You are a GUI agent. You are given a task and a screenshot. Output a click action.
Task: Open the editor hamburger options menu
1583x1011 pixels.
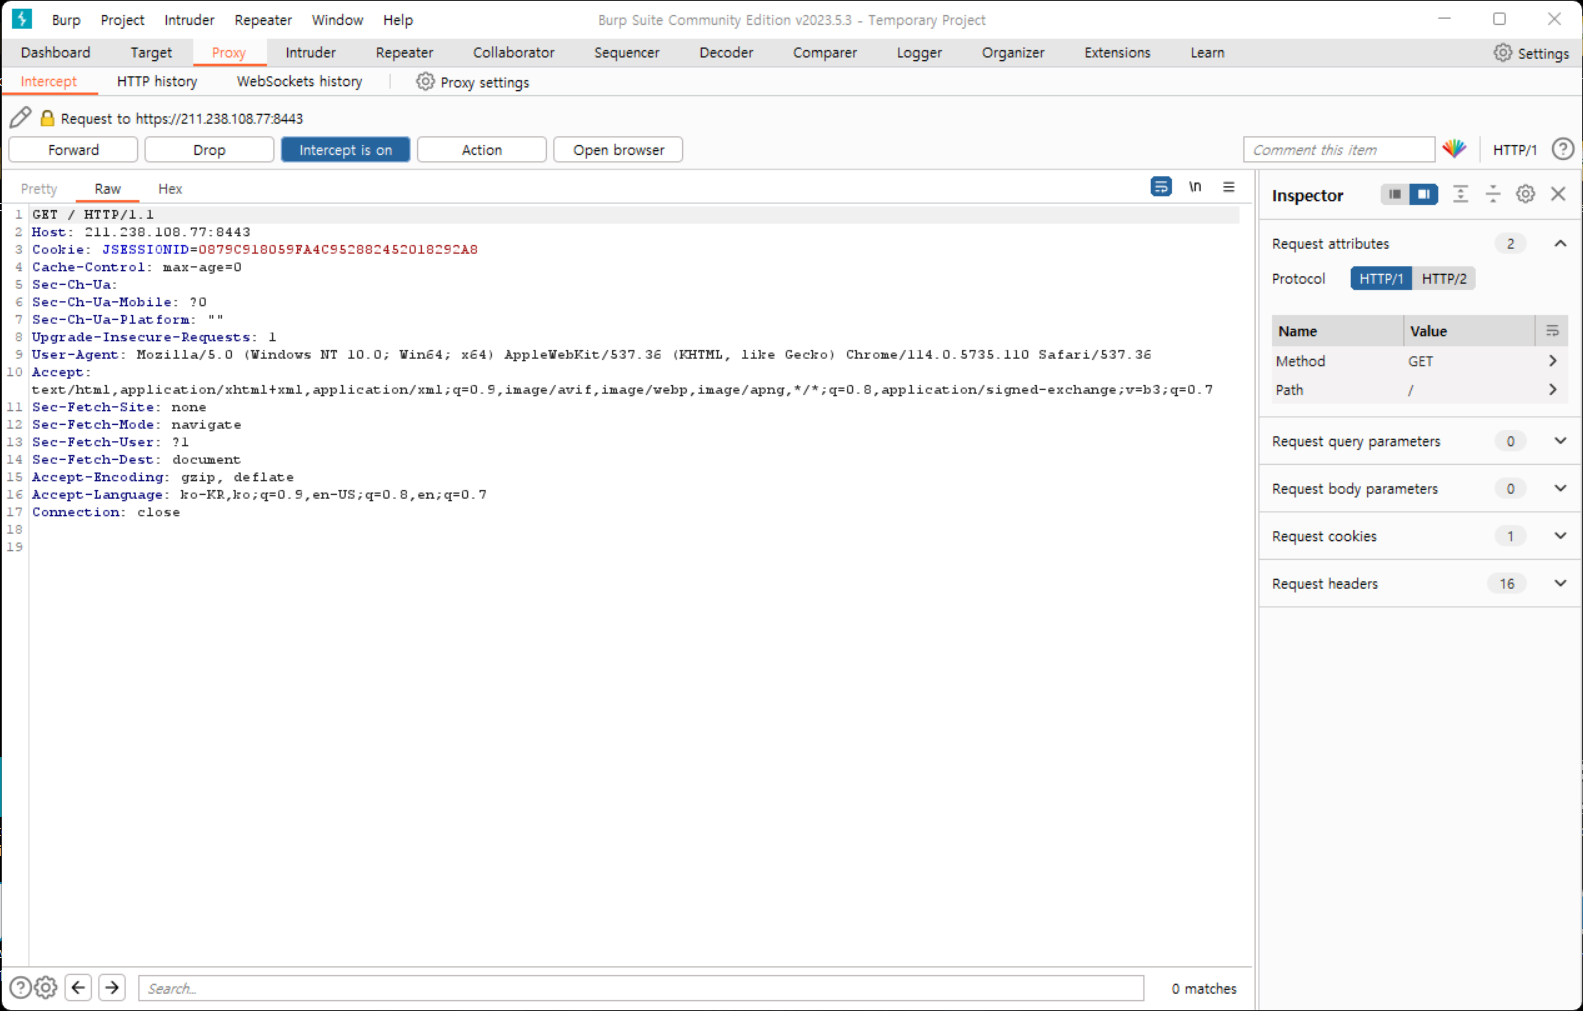(1229, 187)
